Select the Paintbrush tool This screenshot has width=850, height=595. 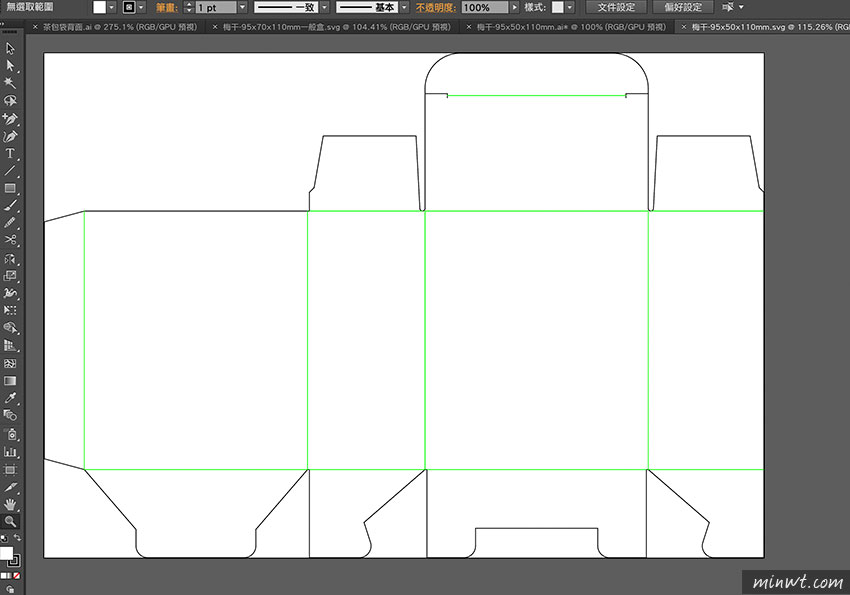pyautogui.click(x=10, y=205)
